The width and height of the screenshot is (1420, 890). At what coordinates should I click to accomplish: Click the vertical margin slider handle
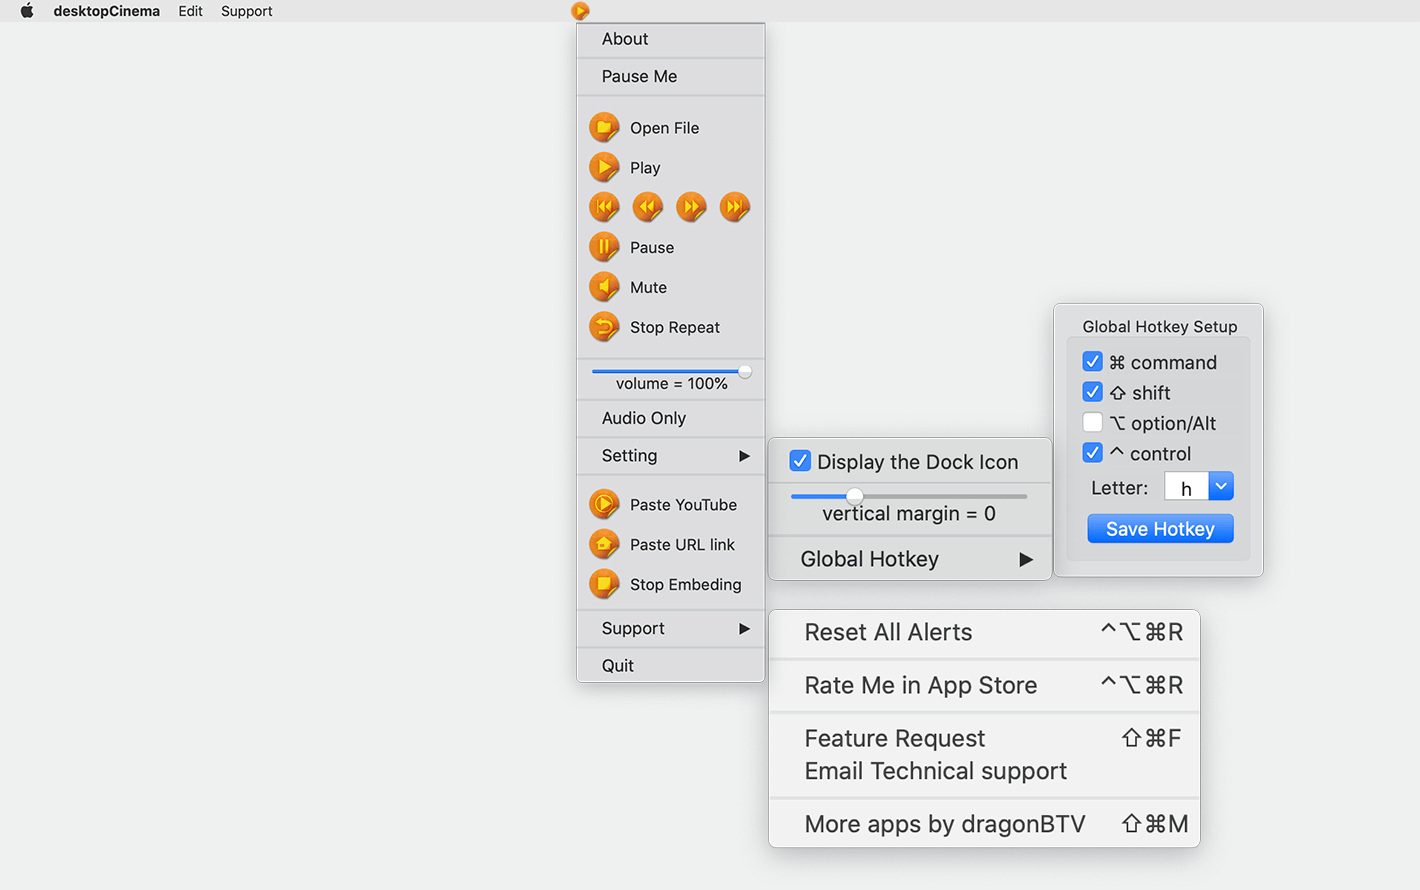click(x=855, y=496)
